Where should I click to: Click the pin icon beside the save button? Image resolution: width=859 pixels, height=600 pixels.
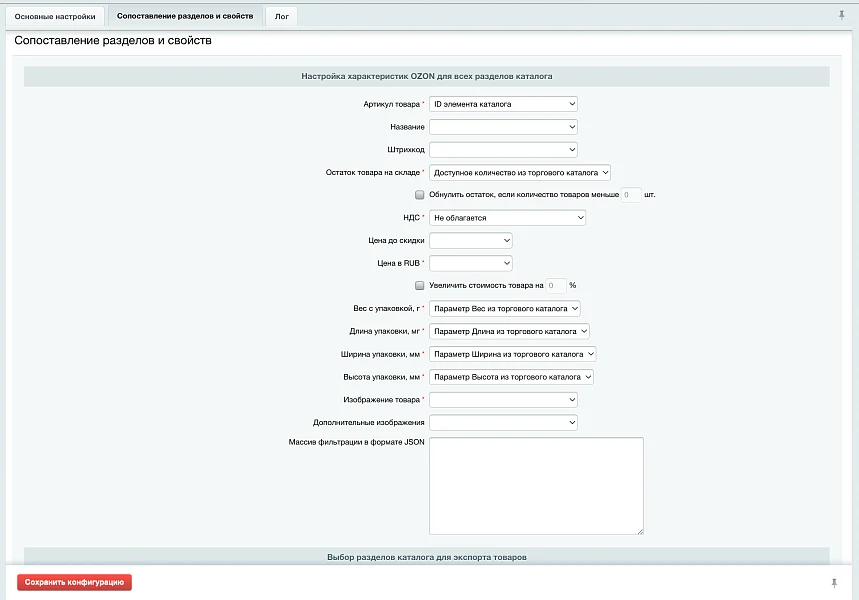coord(834,583)
